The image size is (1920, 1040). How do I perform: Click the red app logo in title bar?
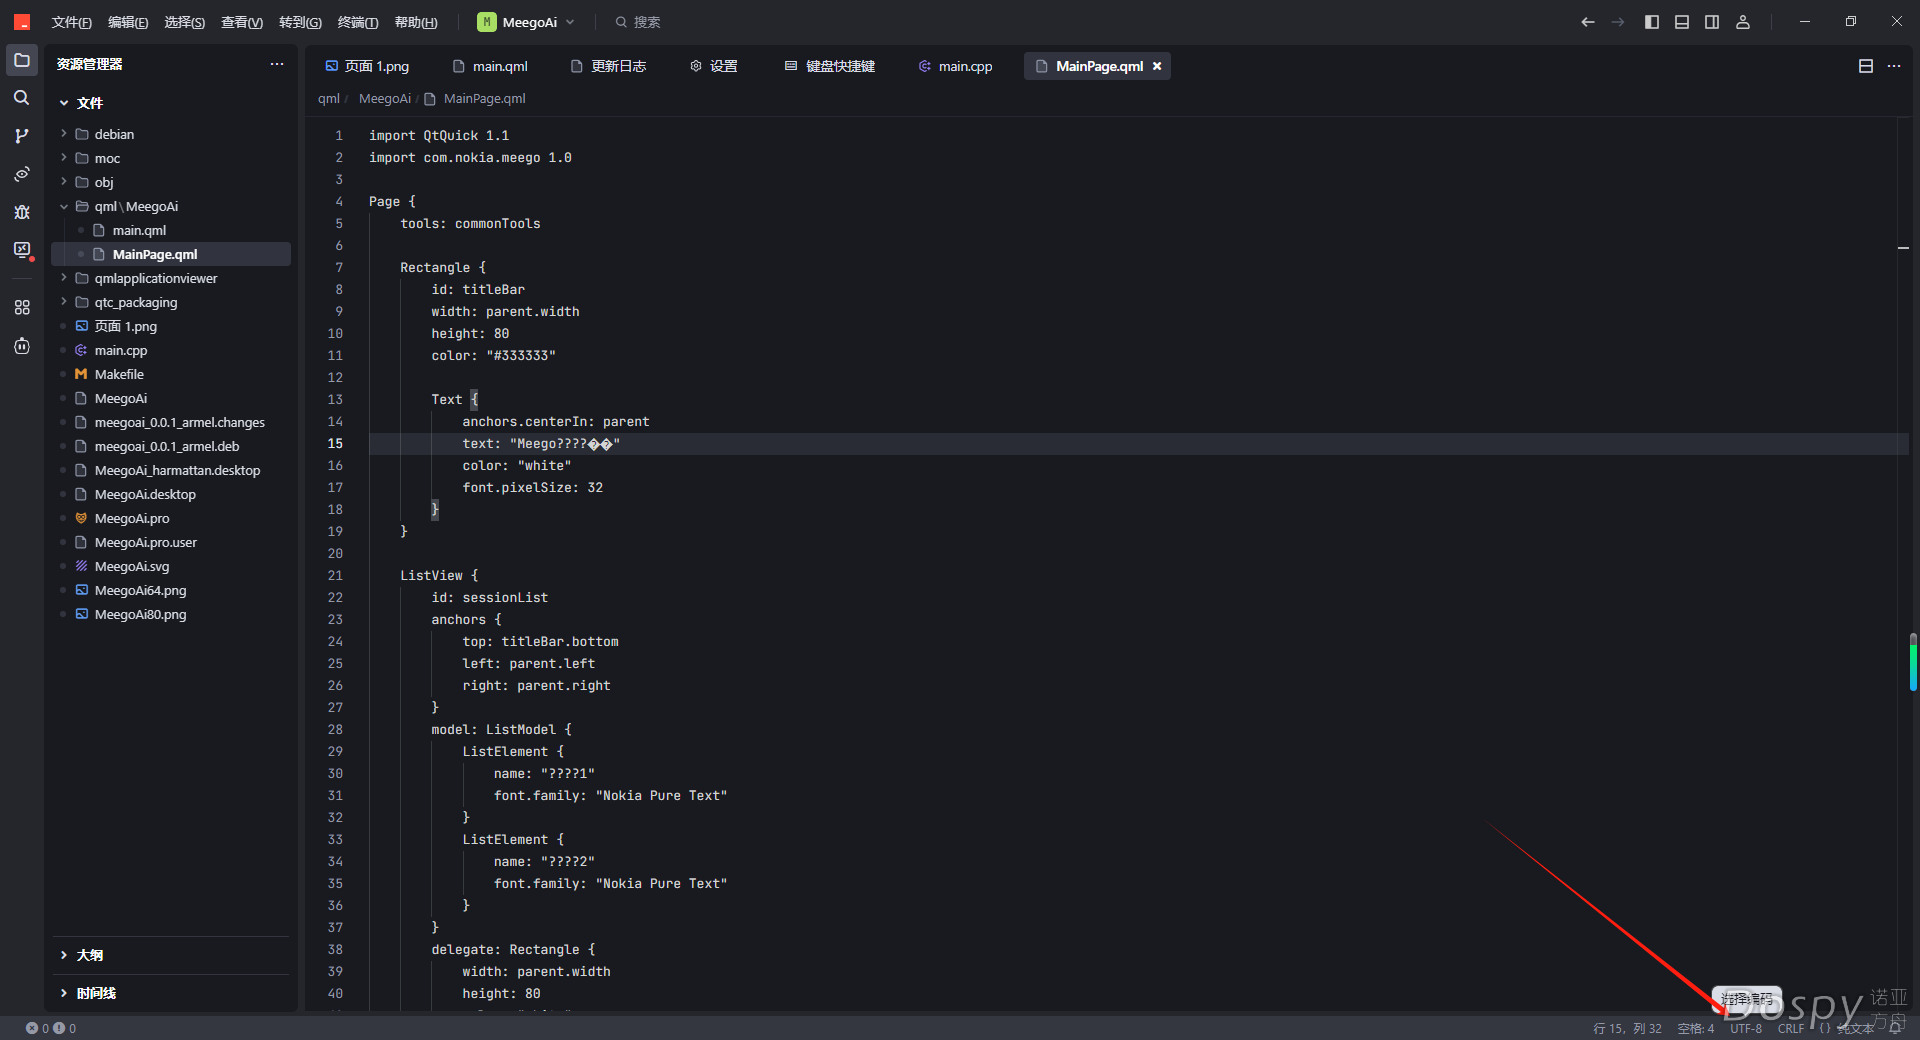22,22
